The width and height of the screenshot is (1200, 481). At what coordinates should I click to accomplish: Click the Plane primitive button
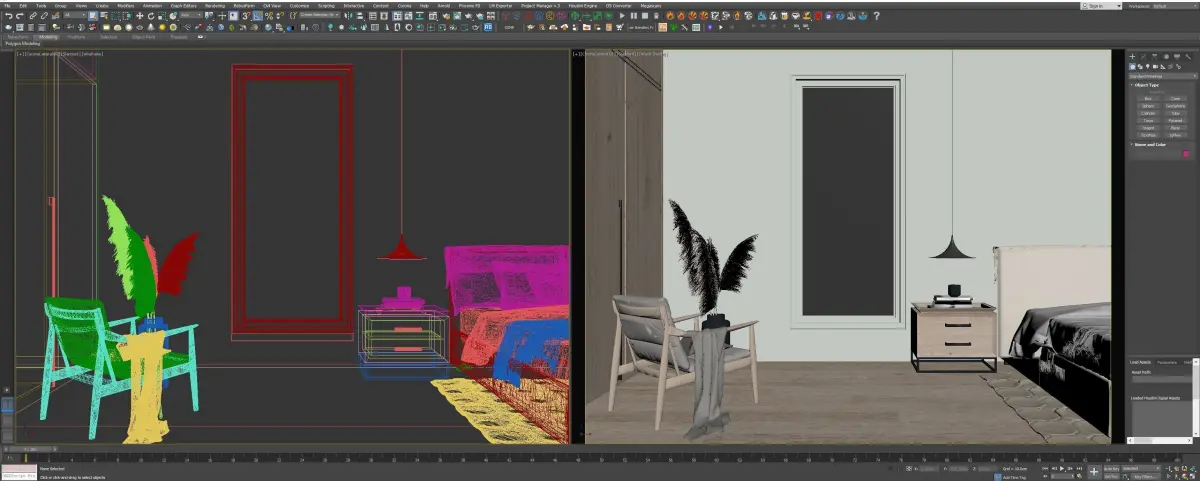[x=1175, y=128]
